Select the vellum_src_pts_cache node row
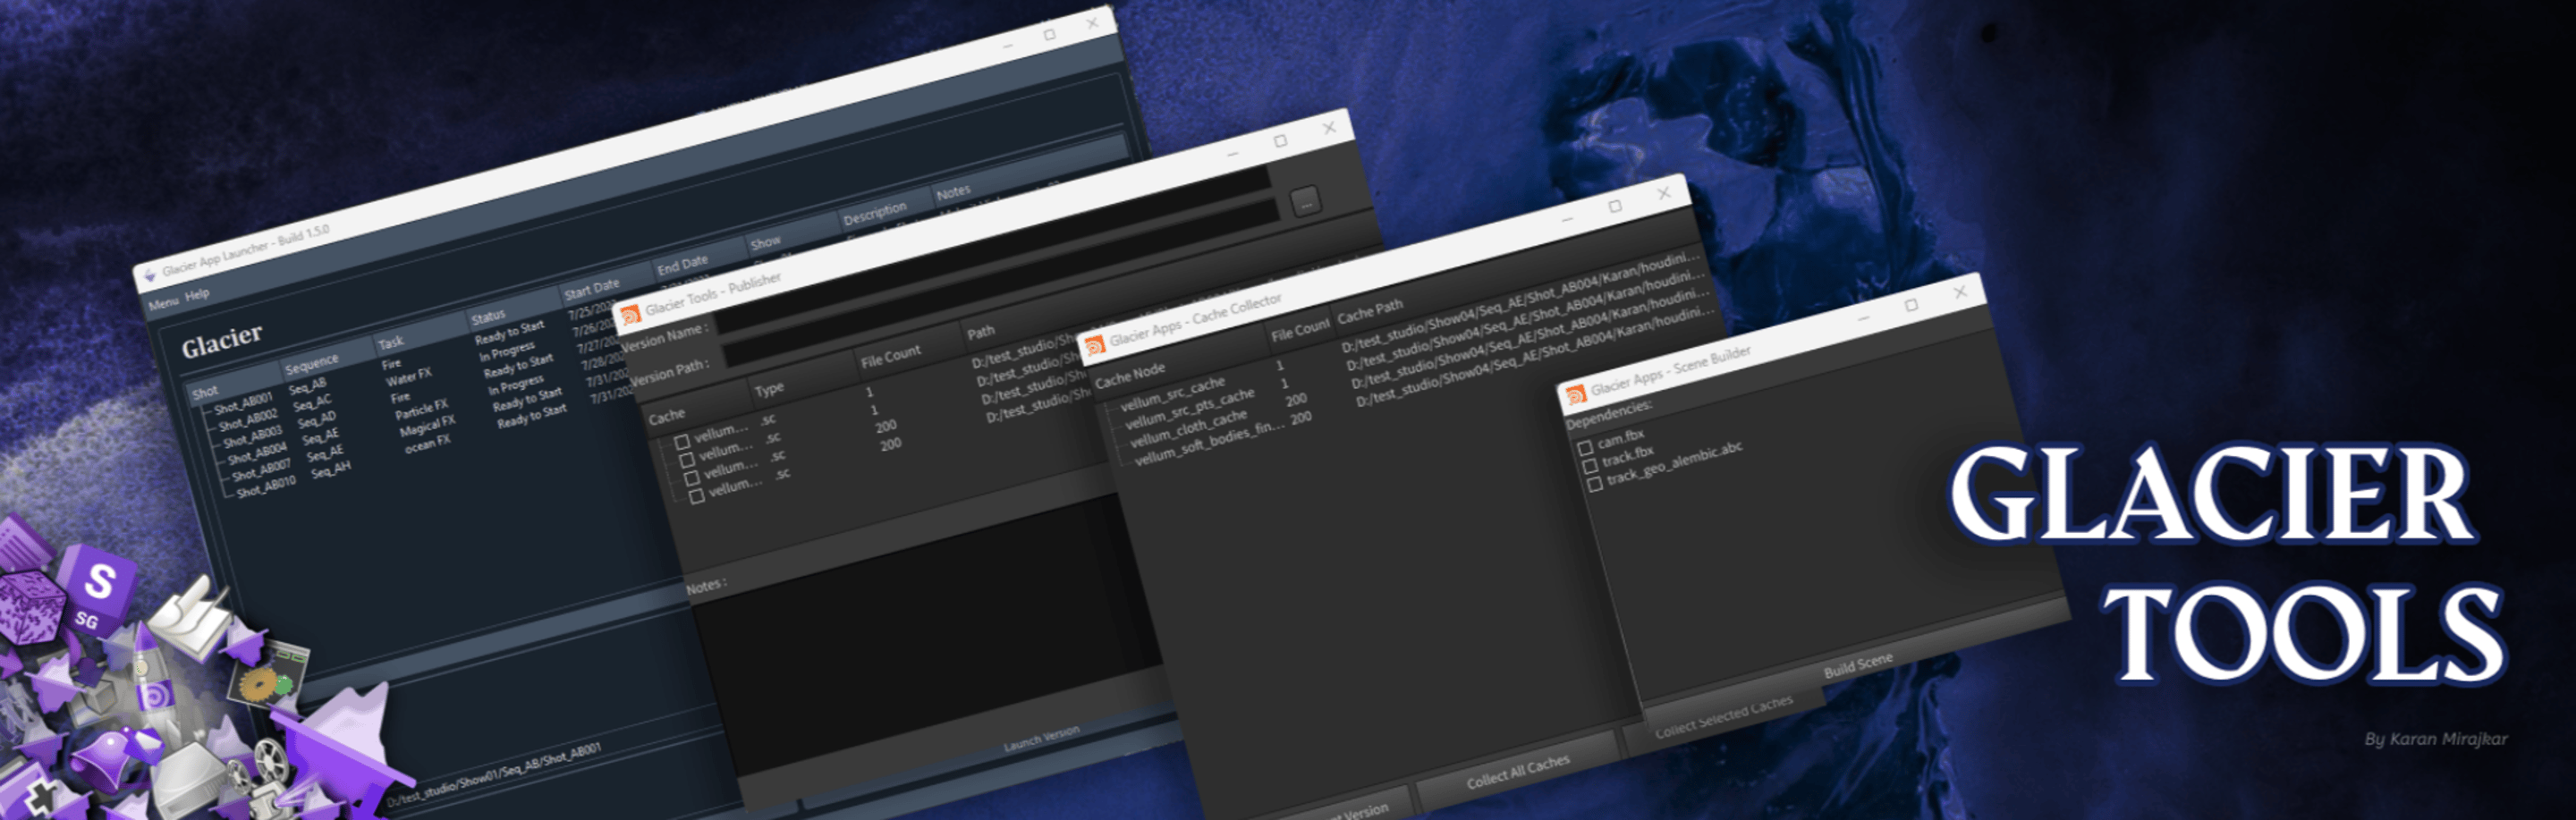The width and height of the screenshot is (2576, 820). (x=1189, y=409)
